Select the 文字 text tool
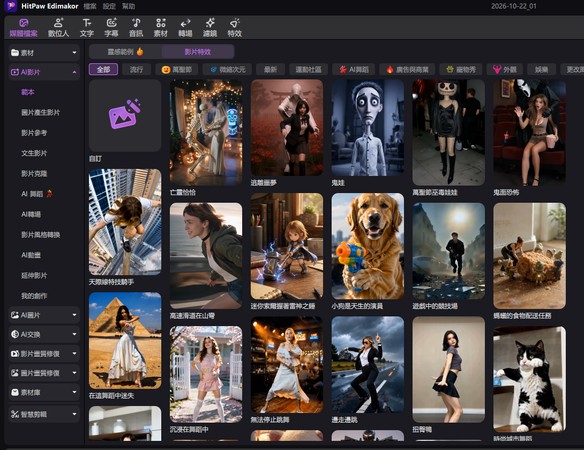The height and width of the screenshot is (450, 584). click(x=86, y=28)
